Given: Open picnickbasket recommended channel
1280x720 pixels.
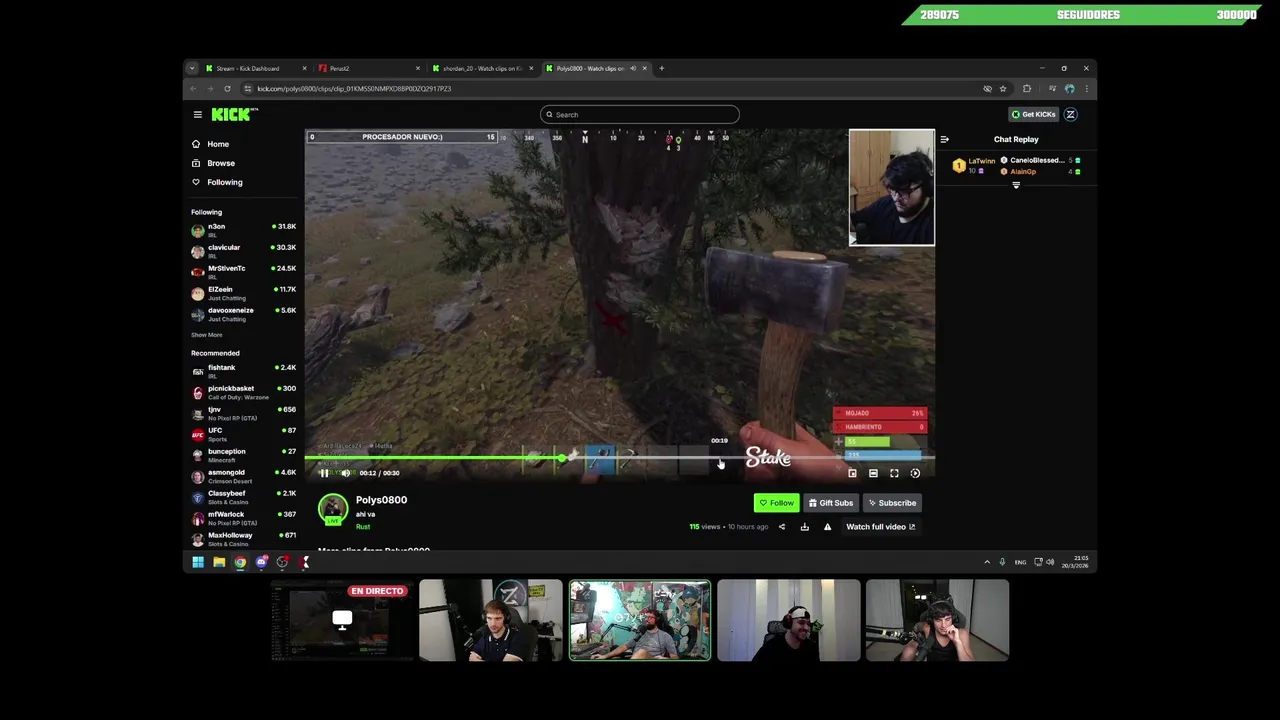Looking at the screenshot, I should (243, 392).
